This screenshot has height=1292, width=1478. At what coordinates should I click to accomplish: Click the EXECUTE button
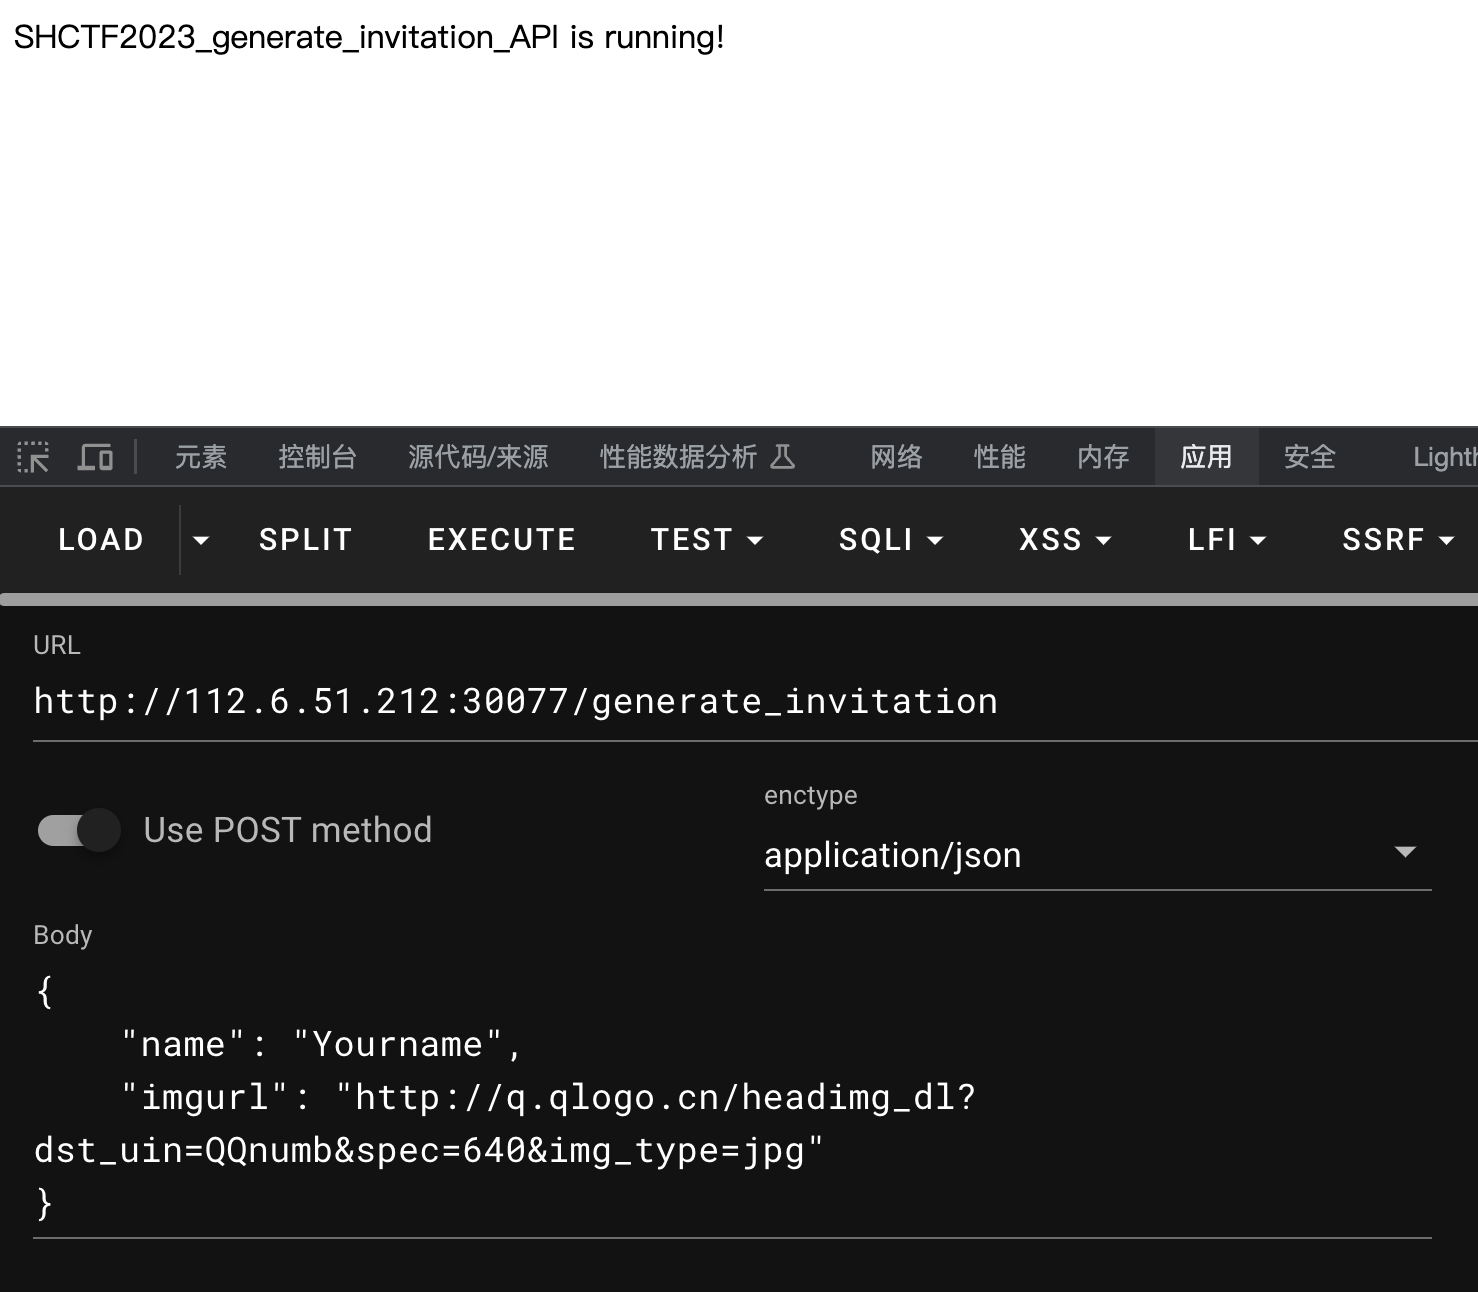click(501, 539)
